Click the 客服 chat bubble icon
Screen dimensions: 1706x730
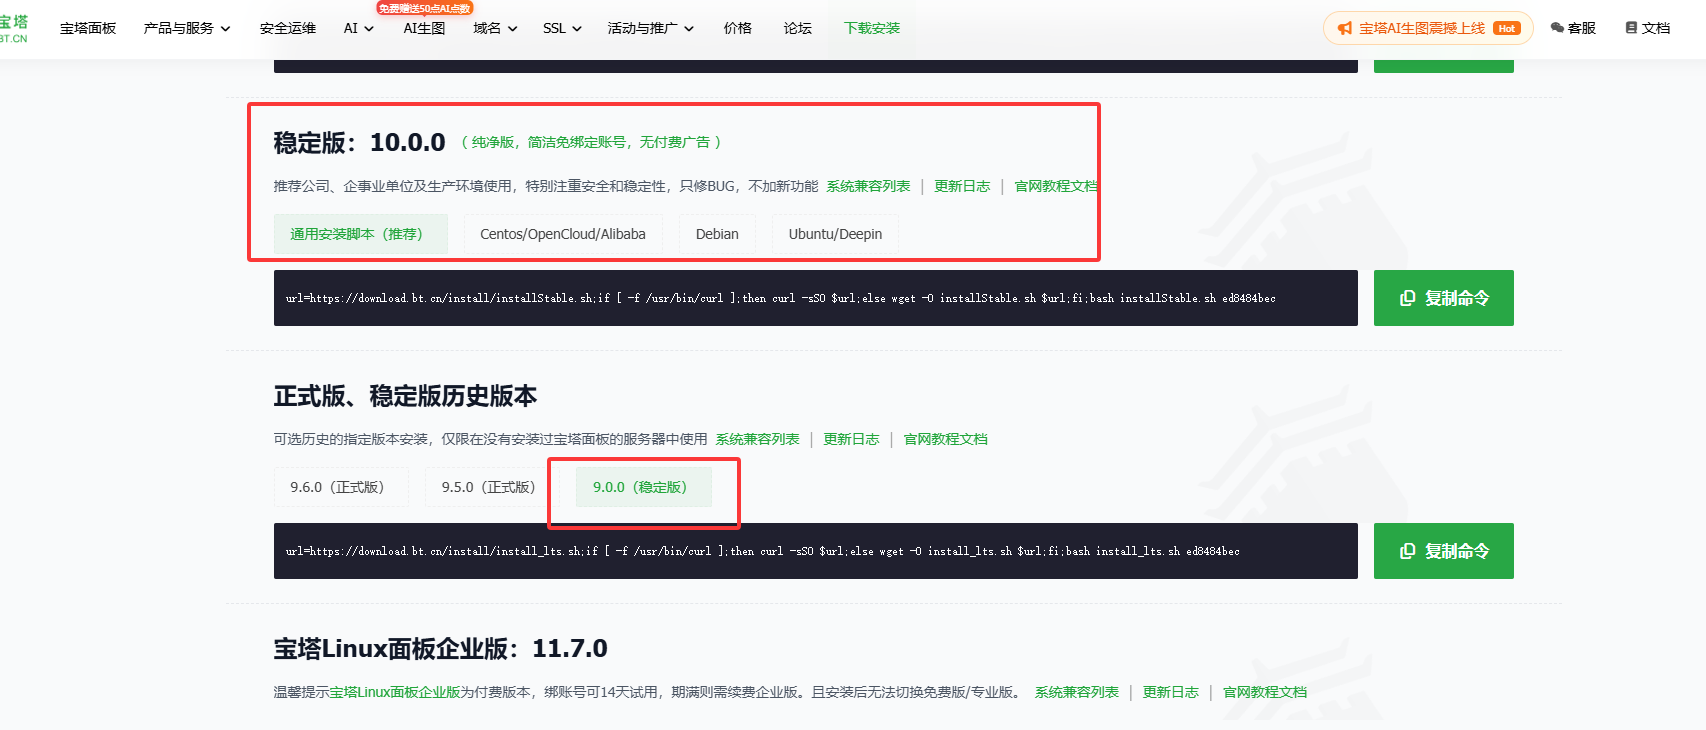tap(1557, 28)
